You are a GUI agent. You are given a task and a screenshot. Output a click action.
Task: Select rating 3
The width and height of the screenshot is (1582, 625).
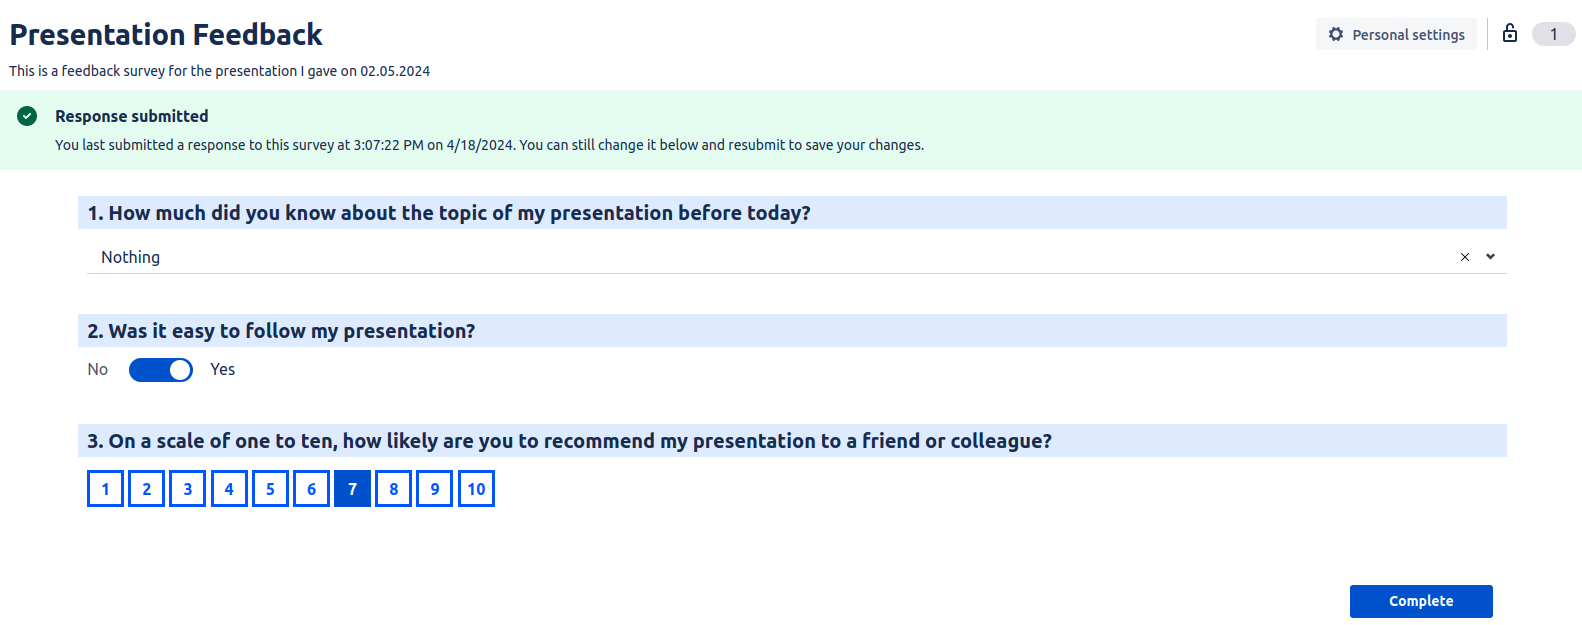pyautogui.click(x=187, y=489)
